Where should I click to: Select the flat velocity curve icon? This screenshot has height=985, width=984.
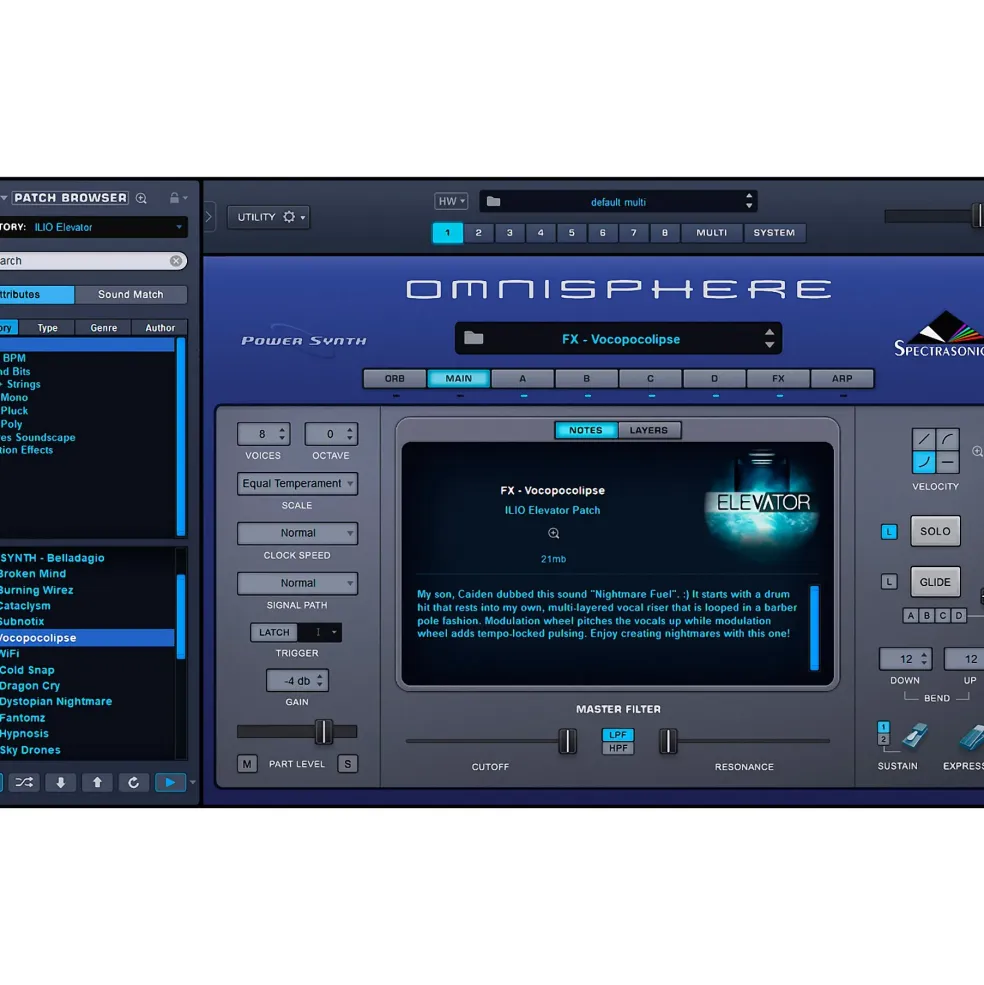pos(947,462)
